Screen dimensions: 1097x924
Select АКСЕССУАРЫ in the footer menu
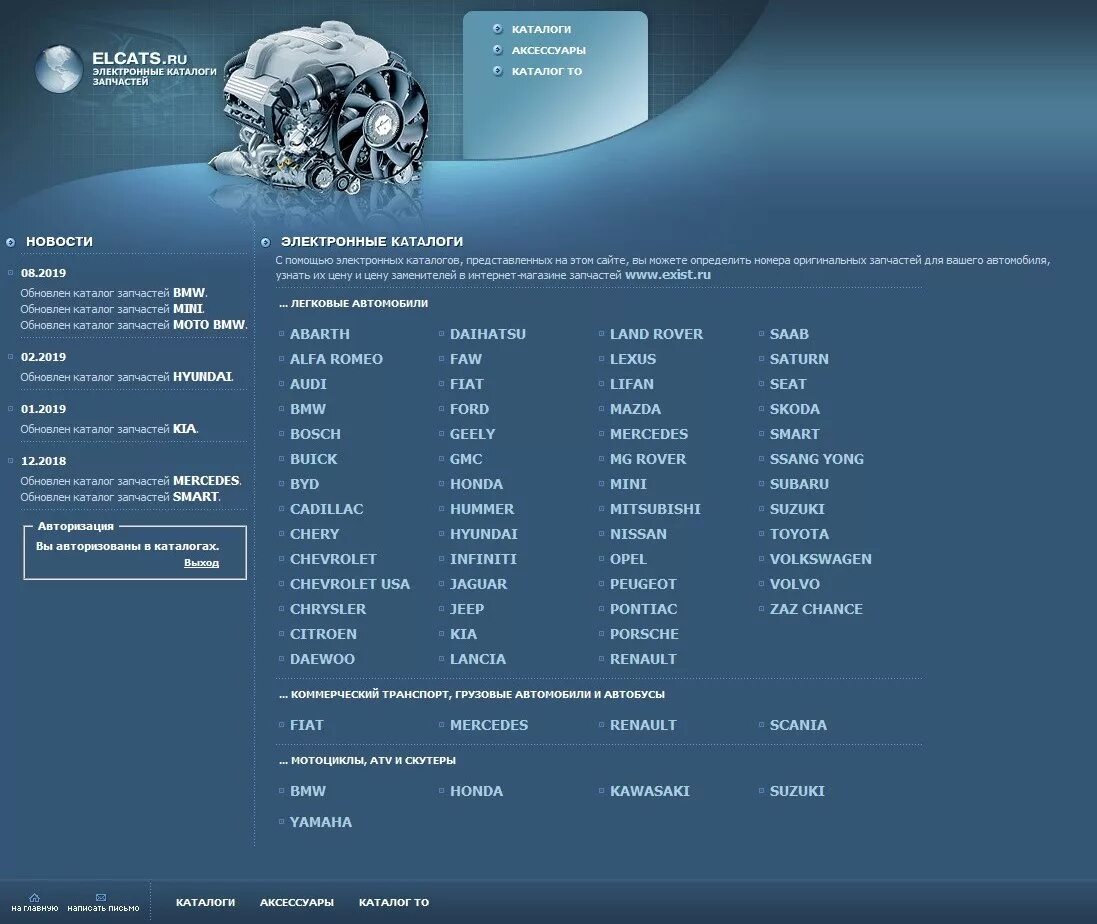(297, 902)
